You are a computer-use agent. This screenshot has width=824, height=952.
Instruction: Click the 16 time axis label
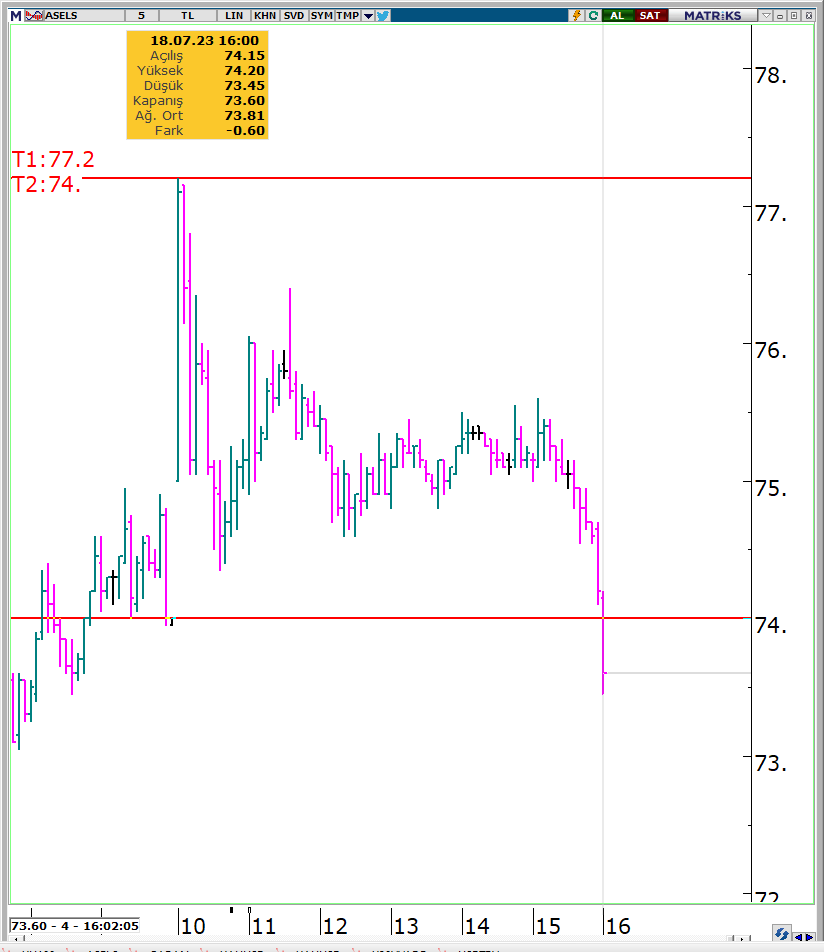click(618, 926)
